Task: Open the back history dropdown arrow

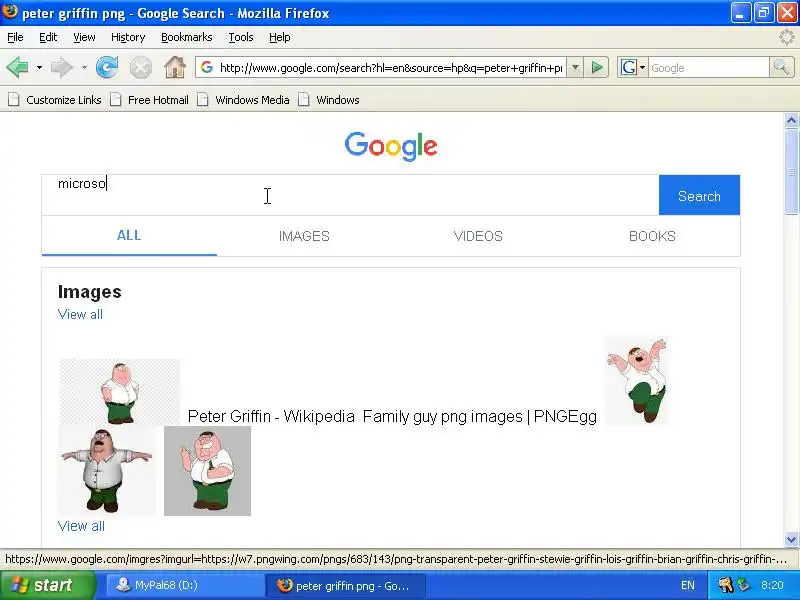Action: 39,67
